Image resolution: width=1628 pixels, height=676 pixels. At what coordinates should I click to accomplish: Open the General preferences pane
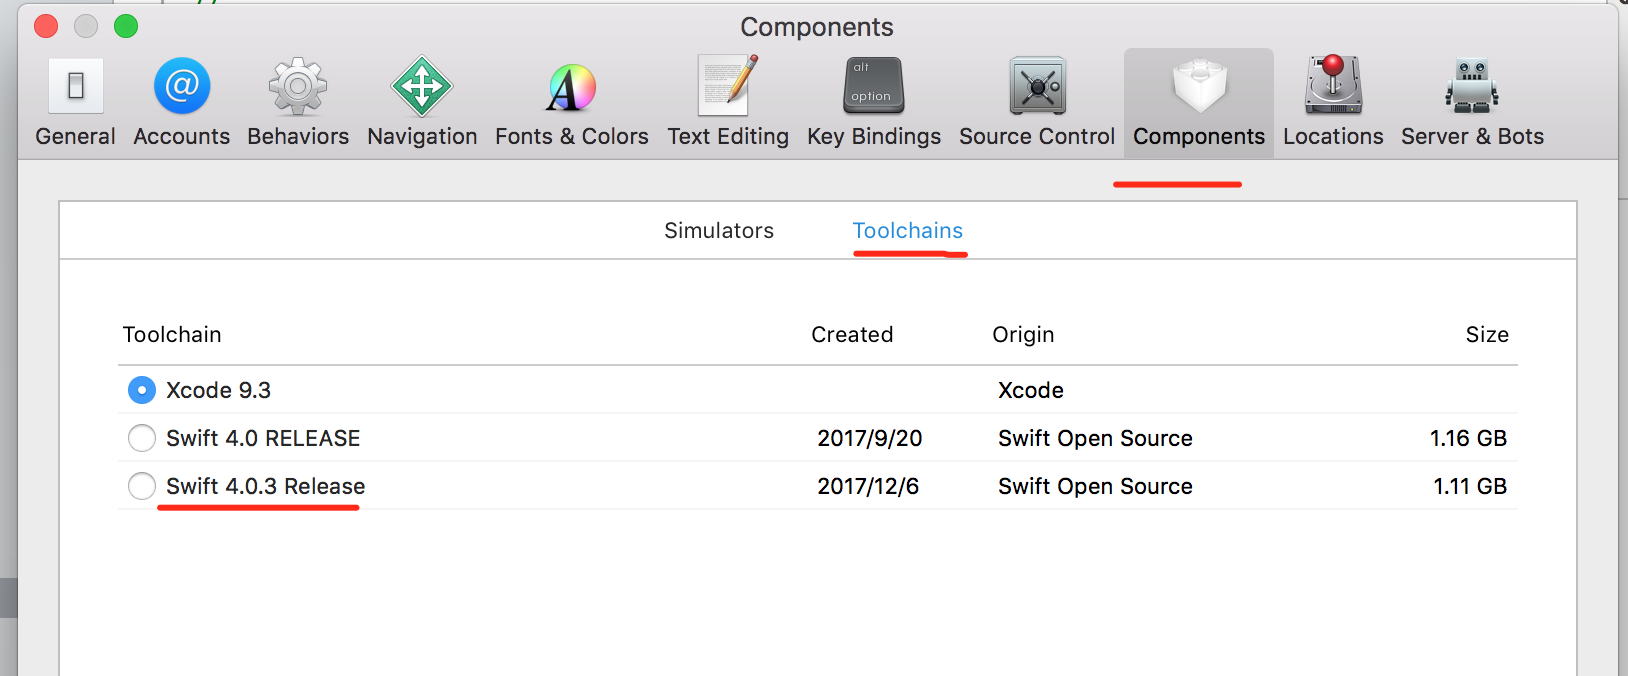75,103
